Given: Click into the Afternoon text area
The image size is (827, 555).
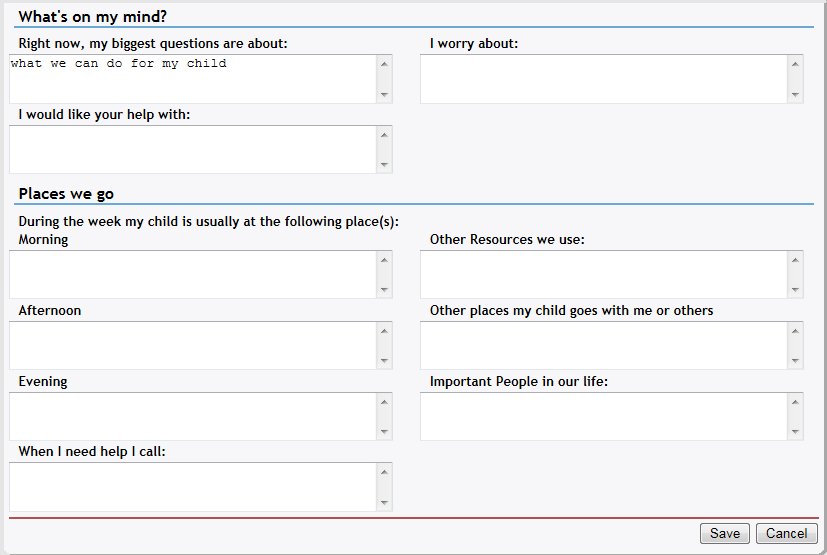Looking at the screenshot, I should click(192, 345).
